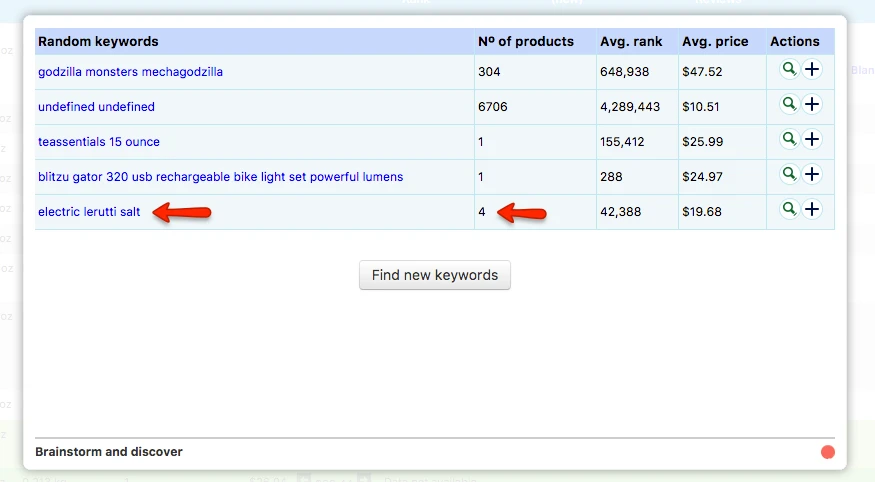Select average price $25.99

[x=703, y=142]
